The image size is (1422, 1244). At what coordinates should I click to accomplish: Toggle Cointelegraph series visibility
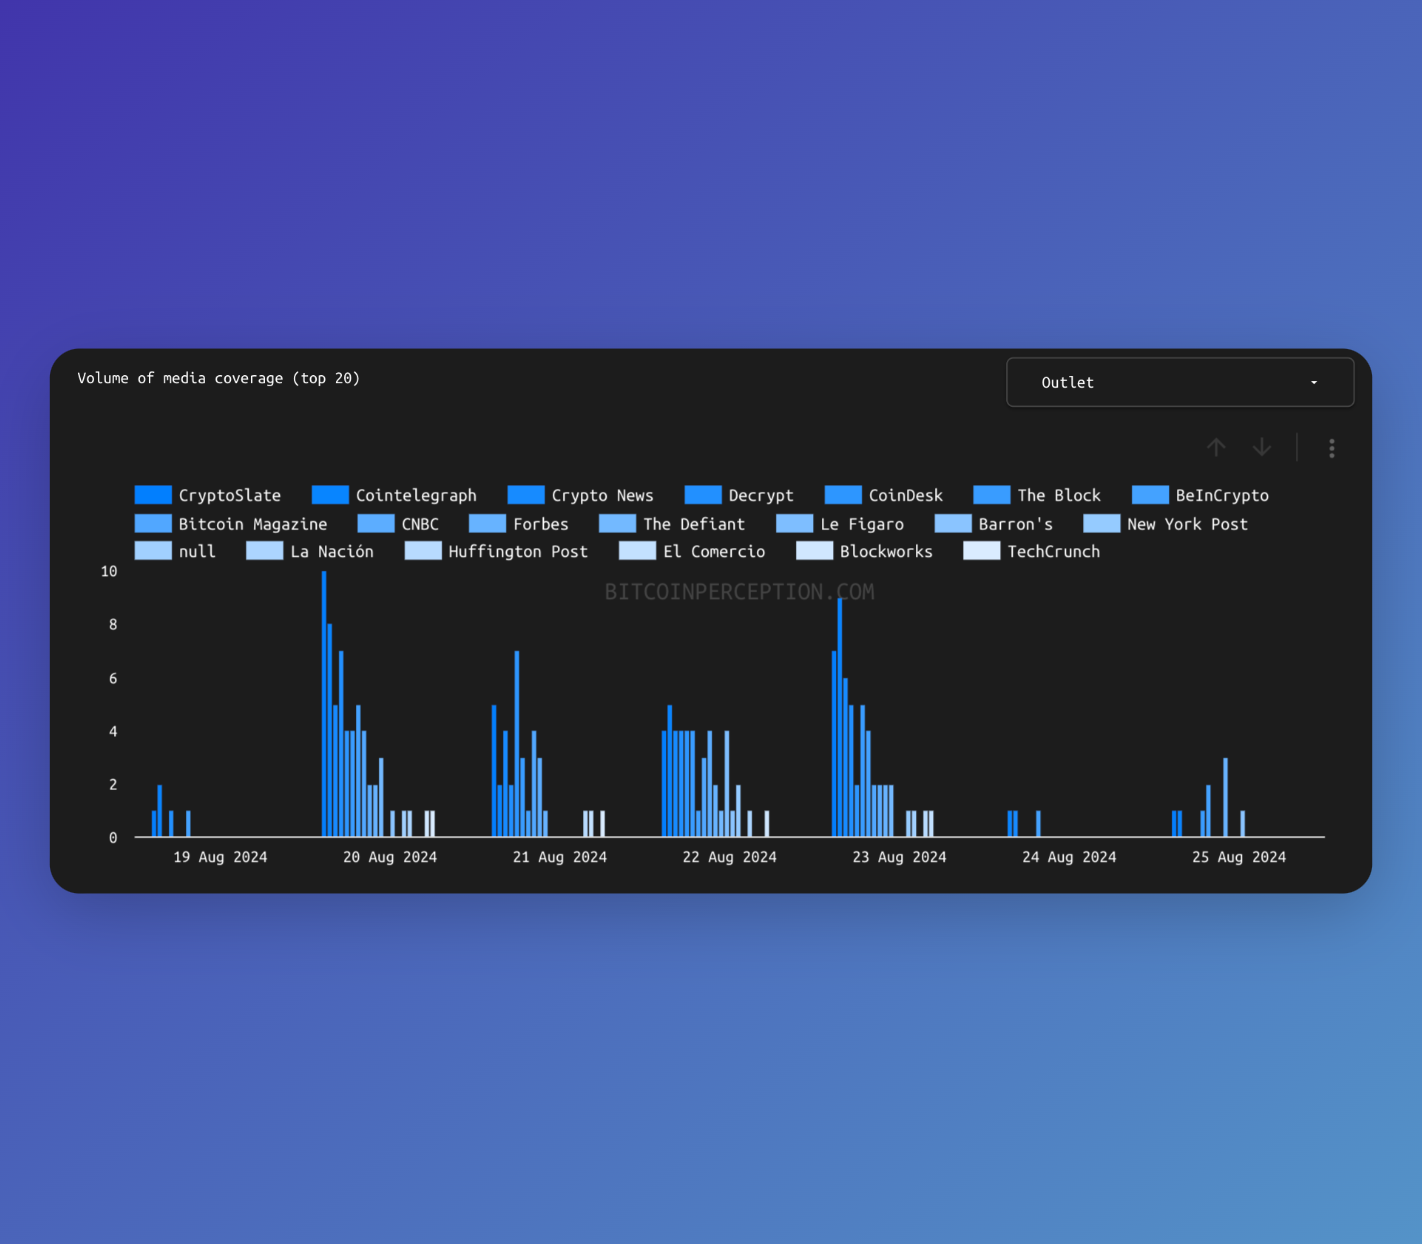click(330, 495)
